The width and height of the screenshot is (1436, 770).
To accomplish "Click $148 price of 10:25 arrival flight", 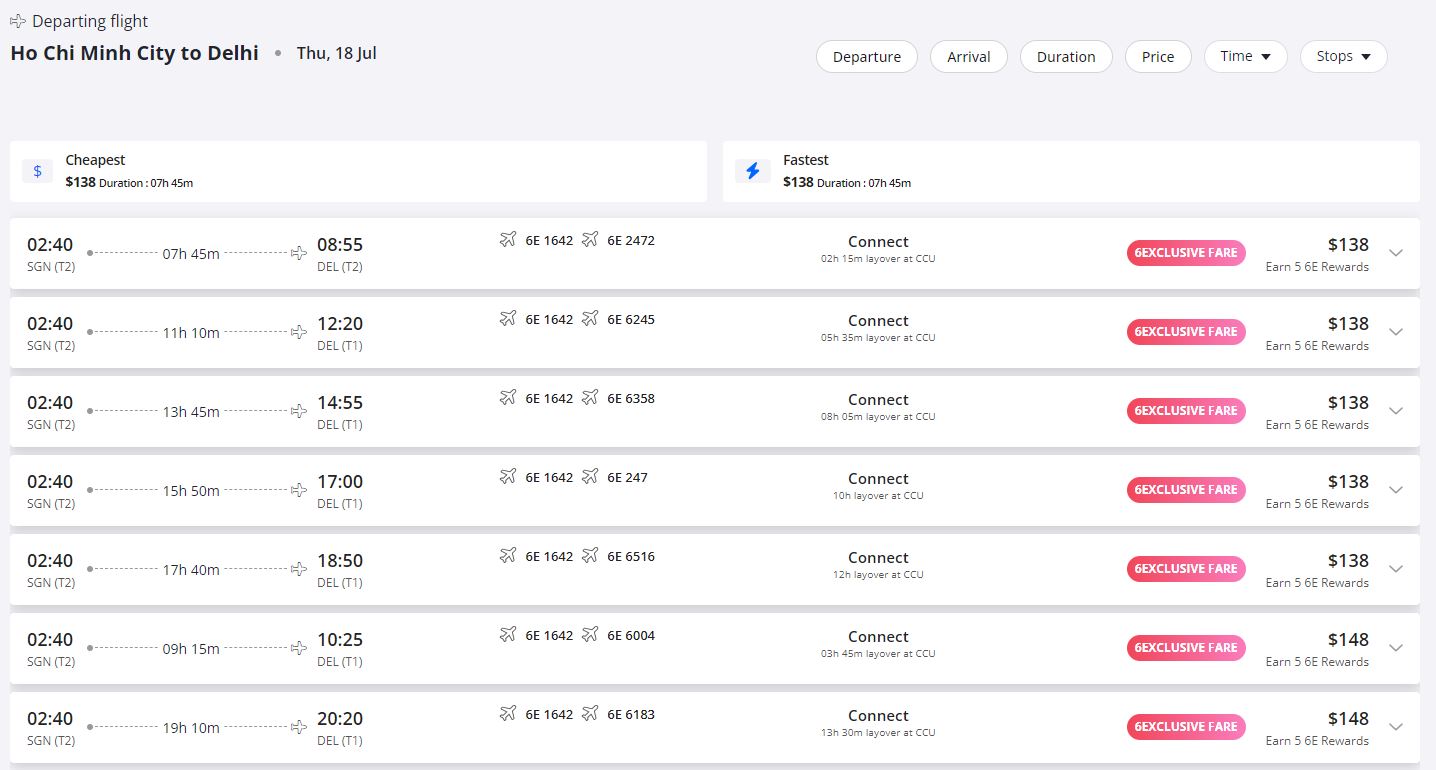I will click(1348, 639).
